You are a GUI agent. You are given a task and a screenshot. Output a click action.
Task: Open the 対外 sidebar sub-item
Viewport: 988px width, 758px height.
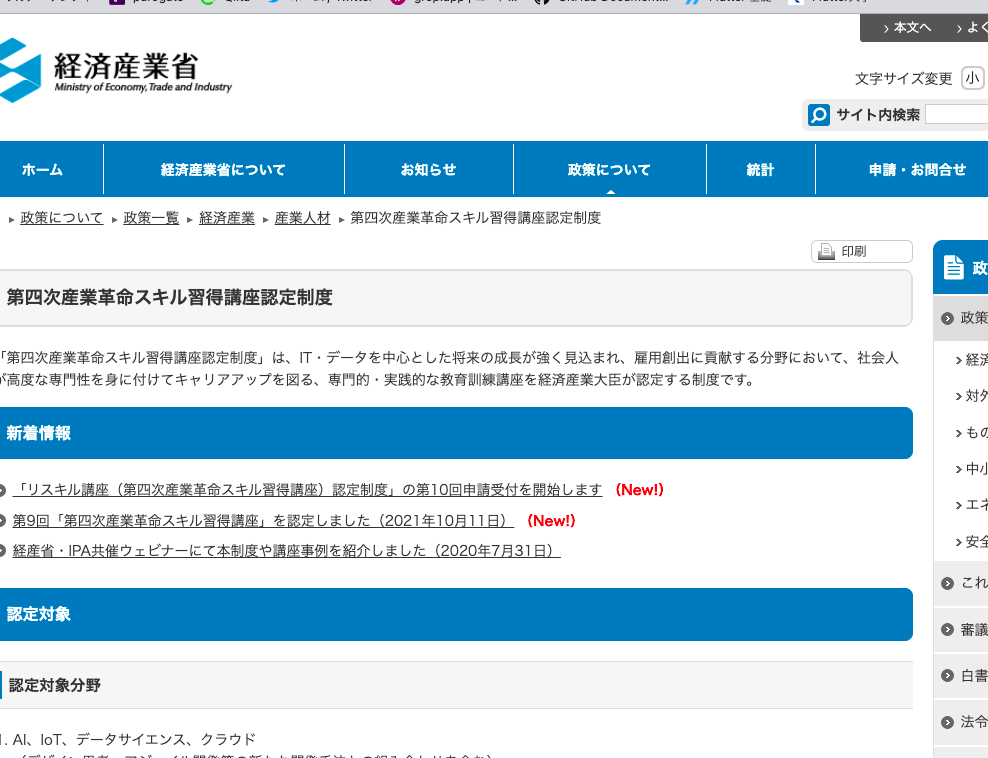[972, 396]
